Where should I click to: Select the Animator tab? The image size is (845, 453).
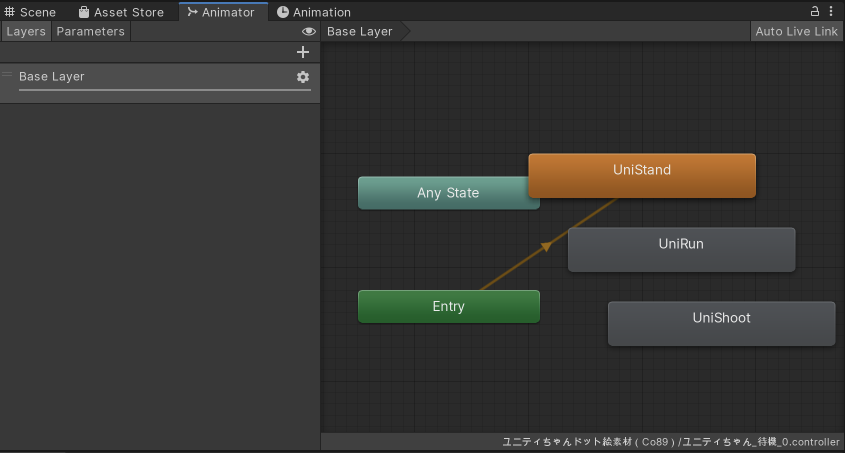(221, 12)
